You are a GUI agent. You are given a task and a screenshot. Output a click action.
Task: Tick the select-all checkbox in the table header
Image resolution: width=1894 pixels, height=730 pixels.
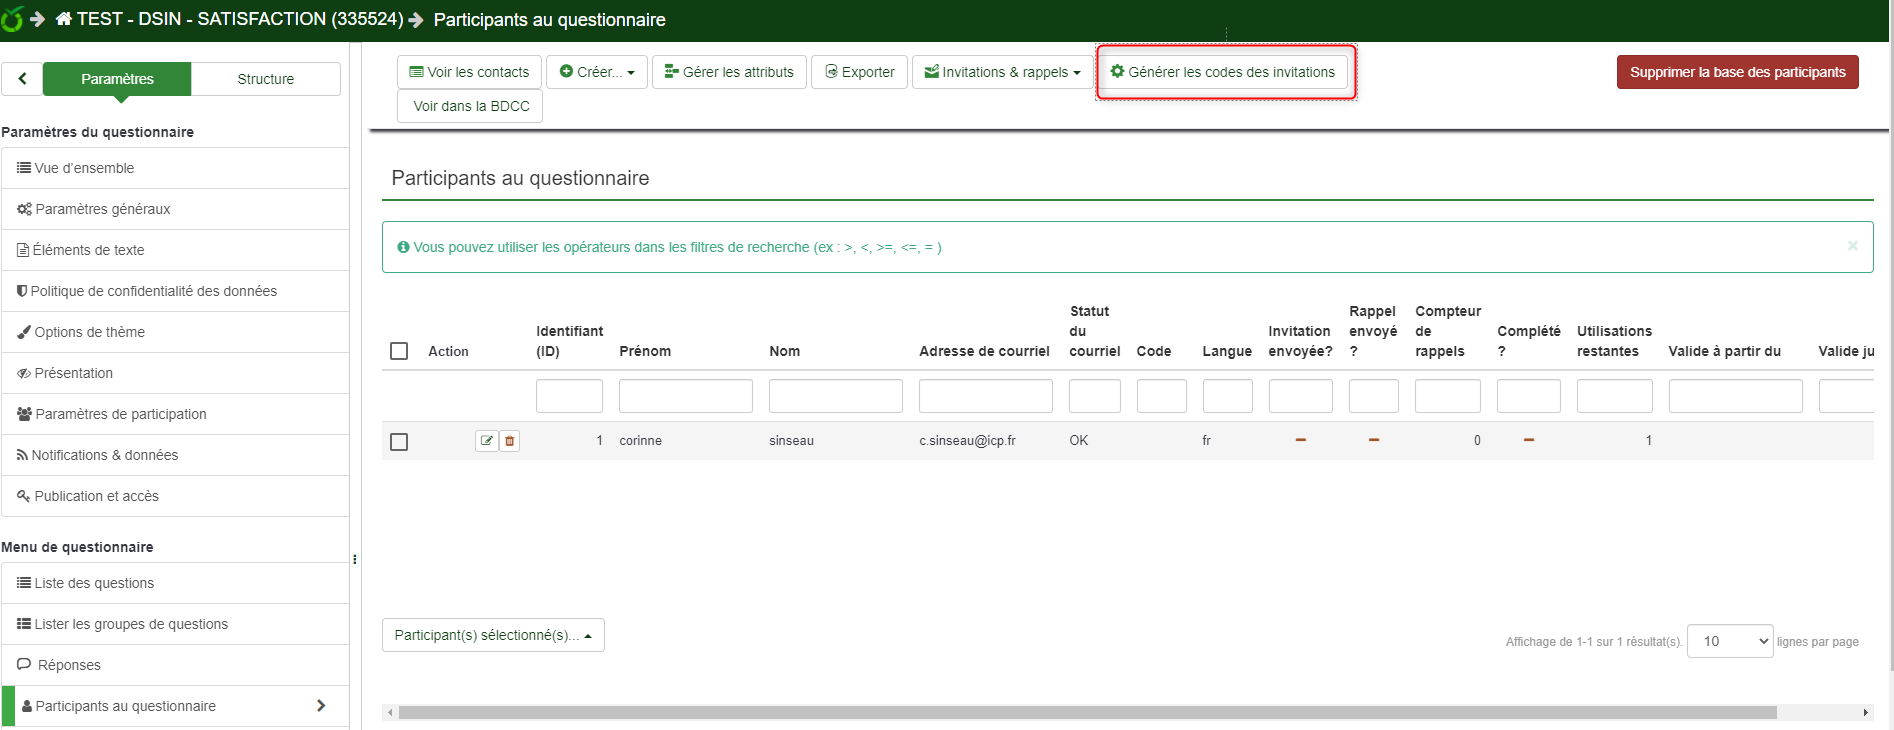click(399, 351)
